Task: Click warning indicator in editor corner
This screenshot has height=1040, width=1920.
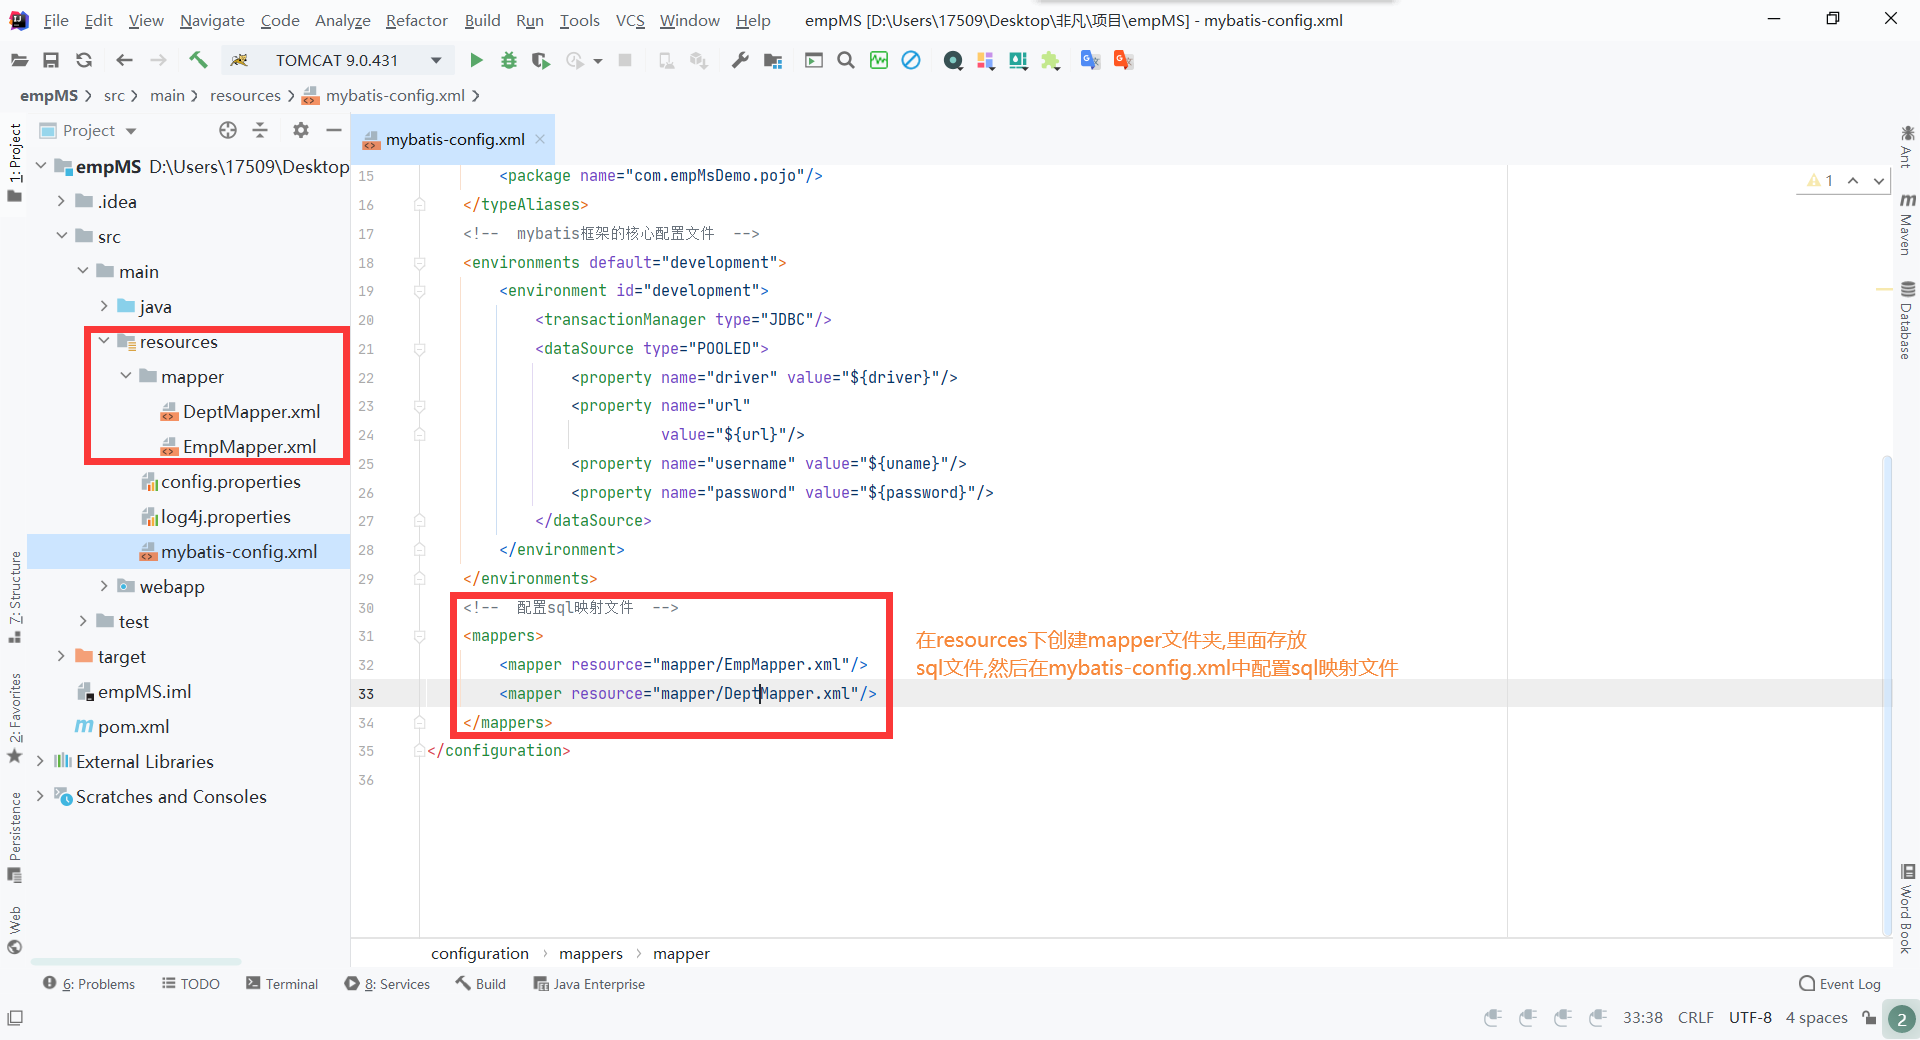Action: point(1820,180)
